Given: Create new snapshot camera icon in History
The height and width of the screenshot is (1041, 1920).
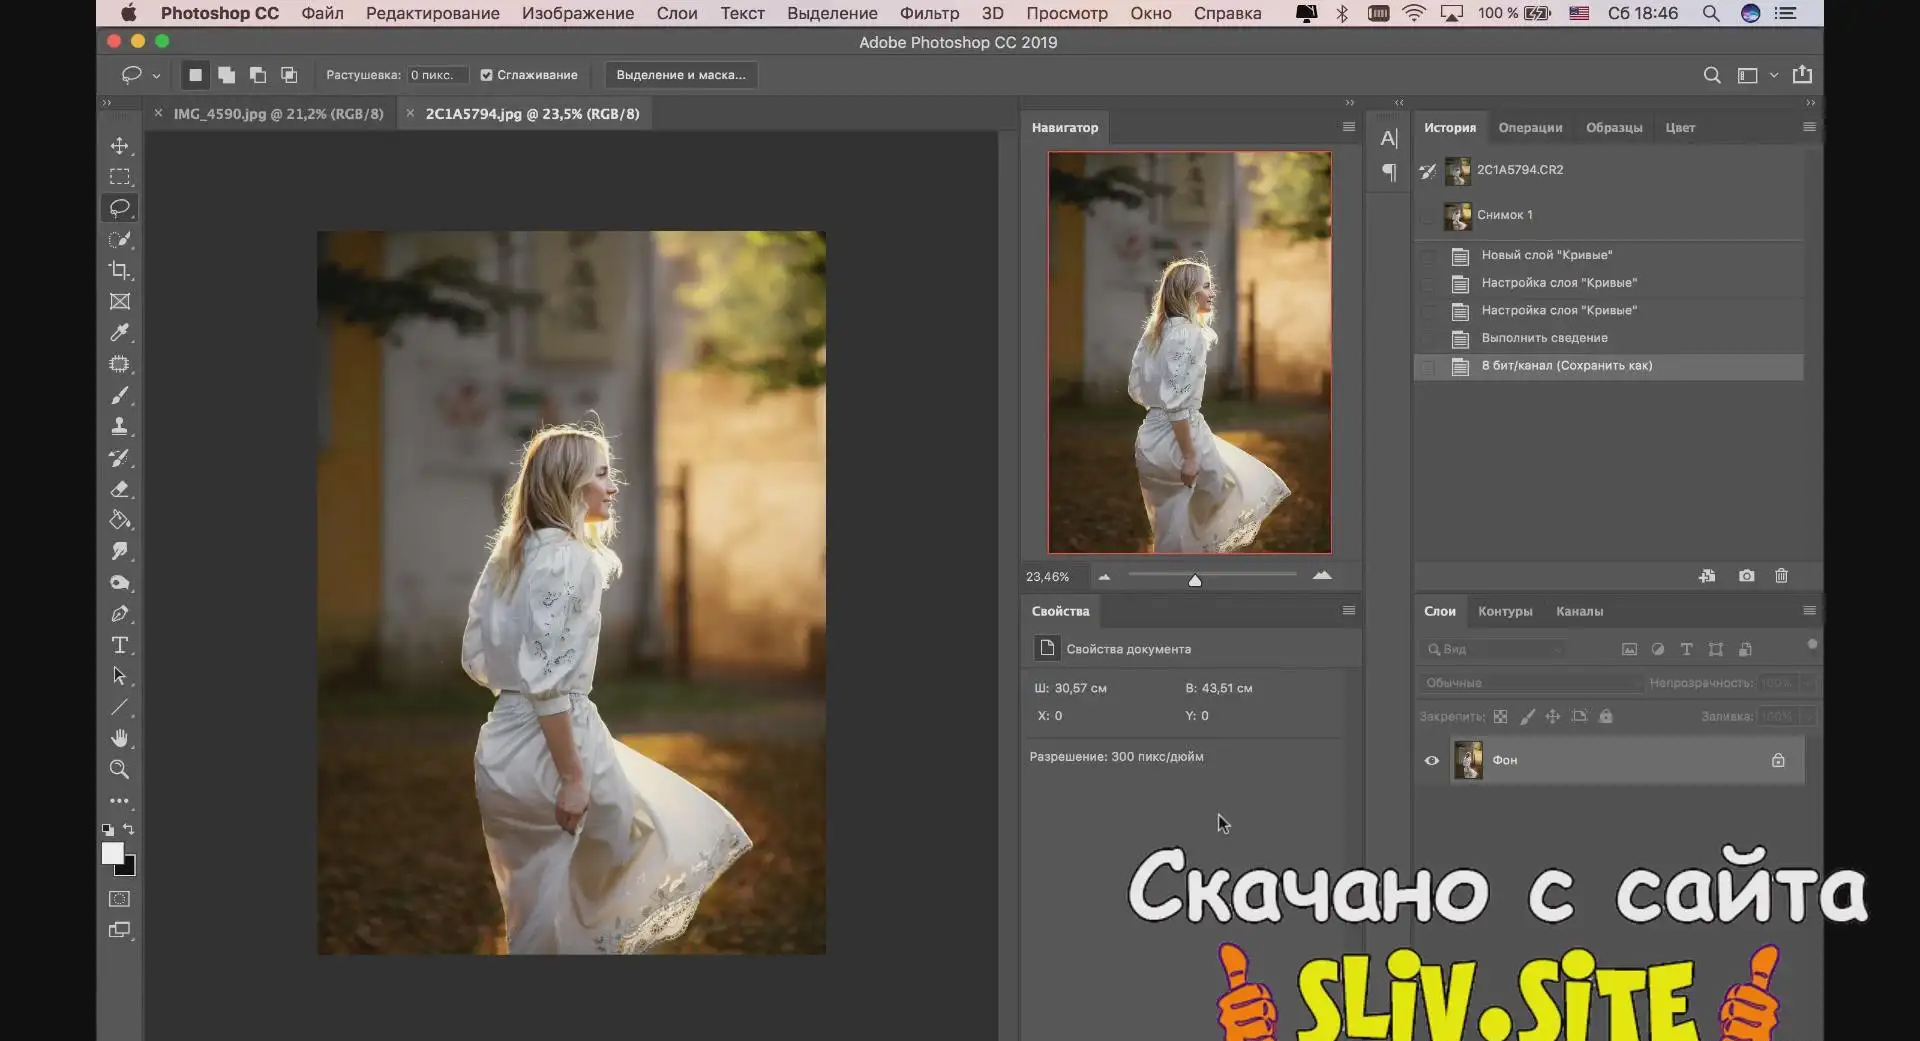Looking at the screenshot, I should pyautogui.click(x=1746, y=576).
